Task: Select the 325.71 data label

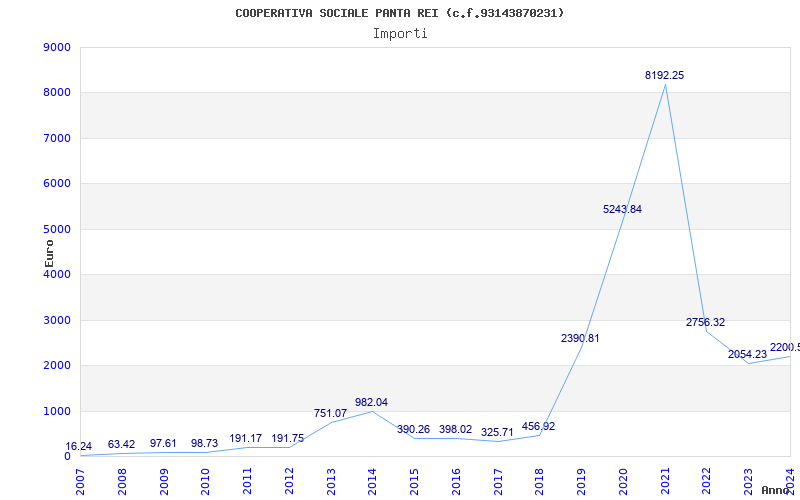Action: tap(497, 433)
